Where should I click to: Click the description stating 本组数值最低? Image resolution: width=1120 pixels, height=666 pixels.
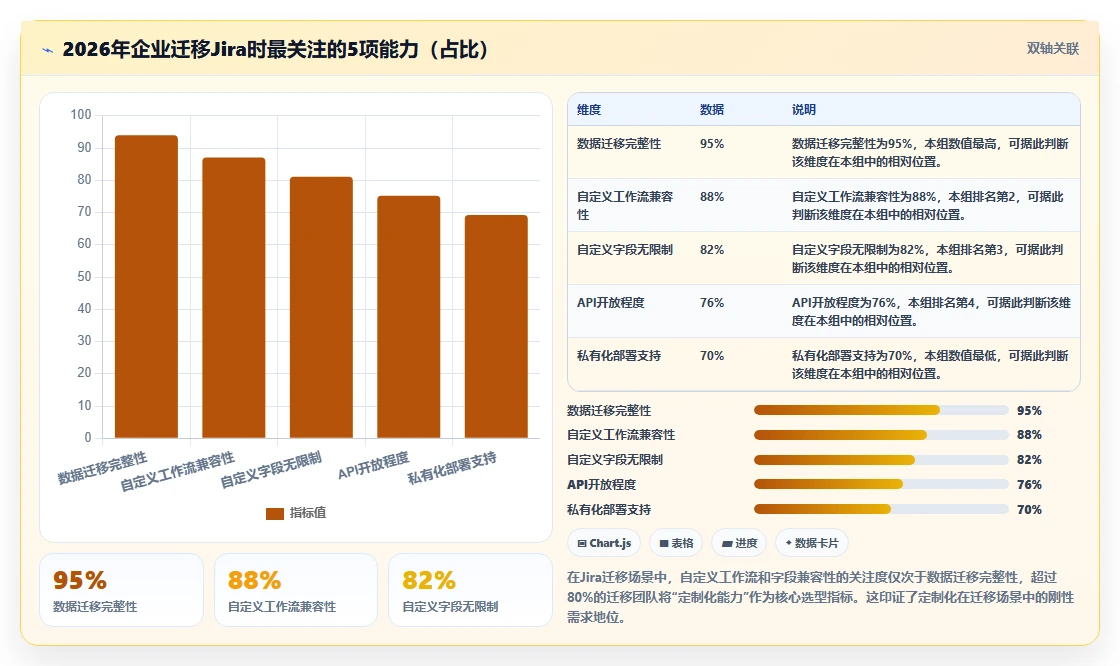[930, 364]
